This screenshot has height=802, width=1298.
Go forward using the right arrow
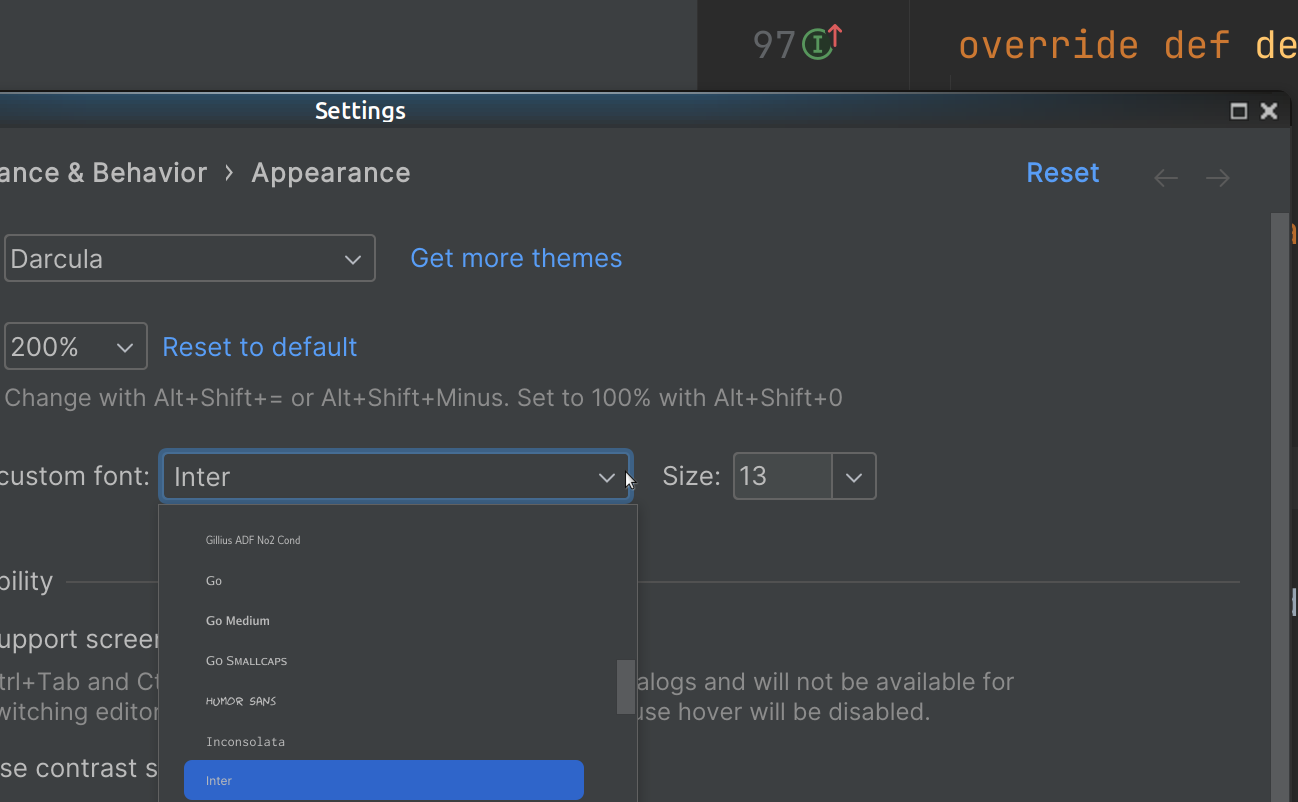click(1217, 178)
